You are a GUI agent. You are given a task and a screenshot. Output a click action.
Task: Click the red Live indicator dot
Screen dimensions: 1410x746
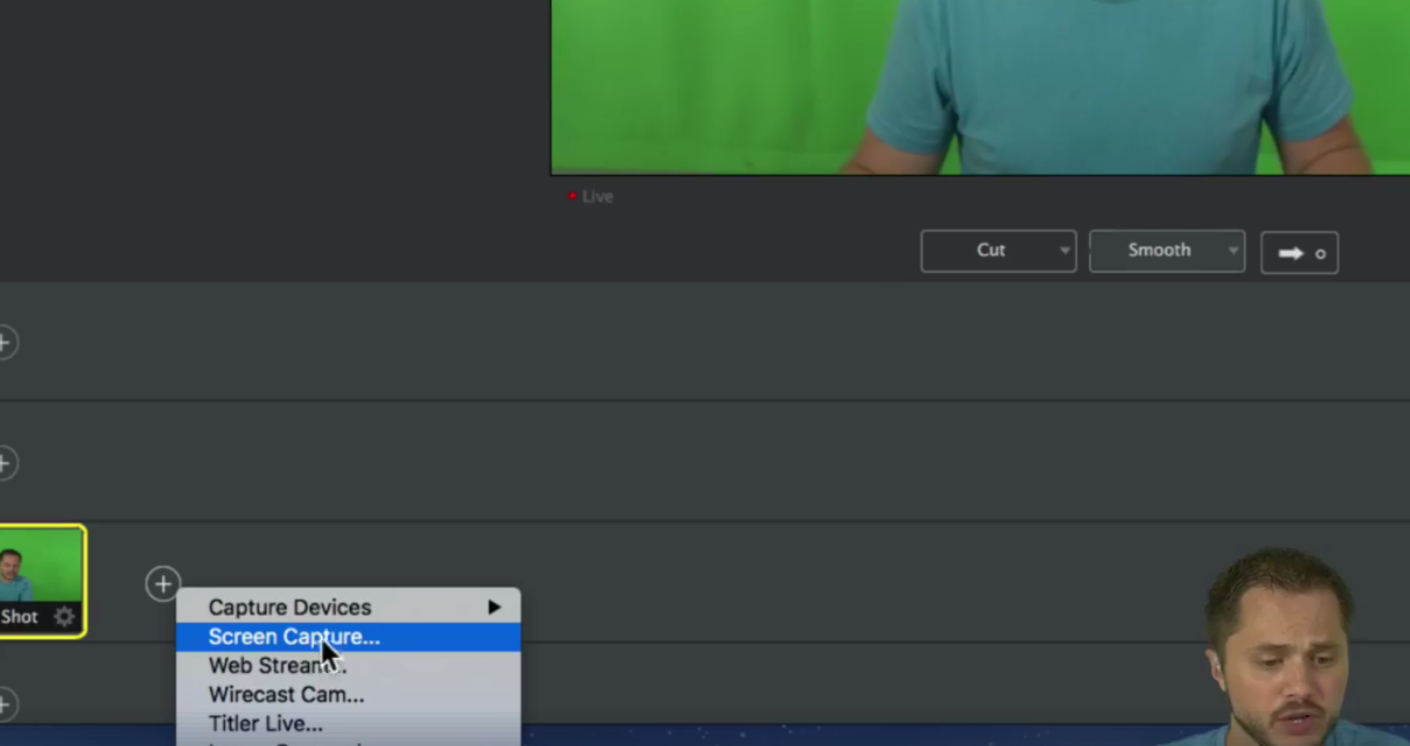tap(572, 197)
